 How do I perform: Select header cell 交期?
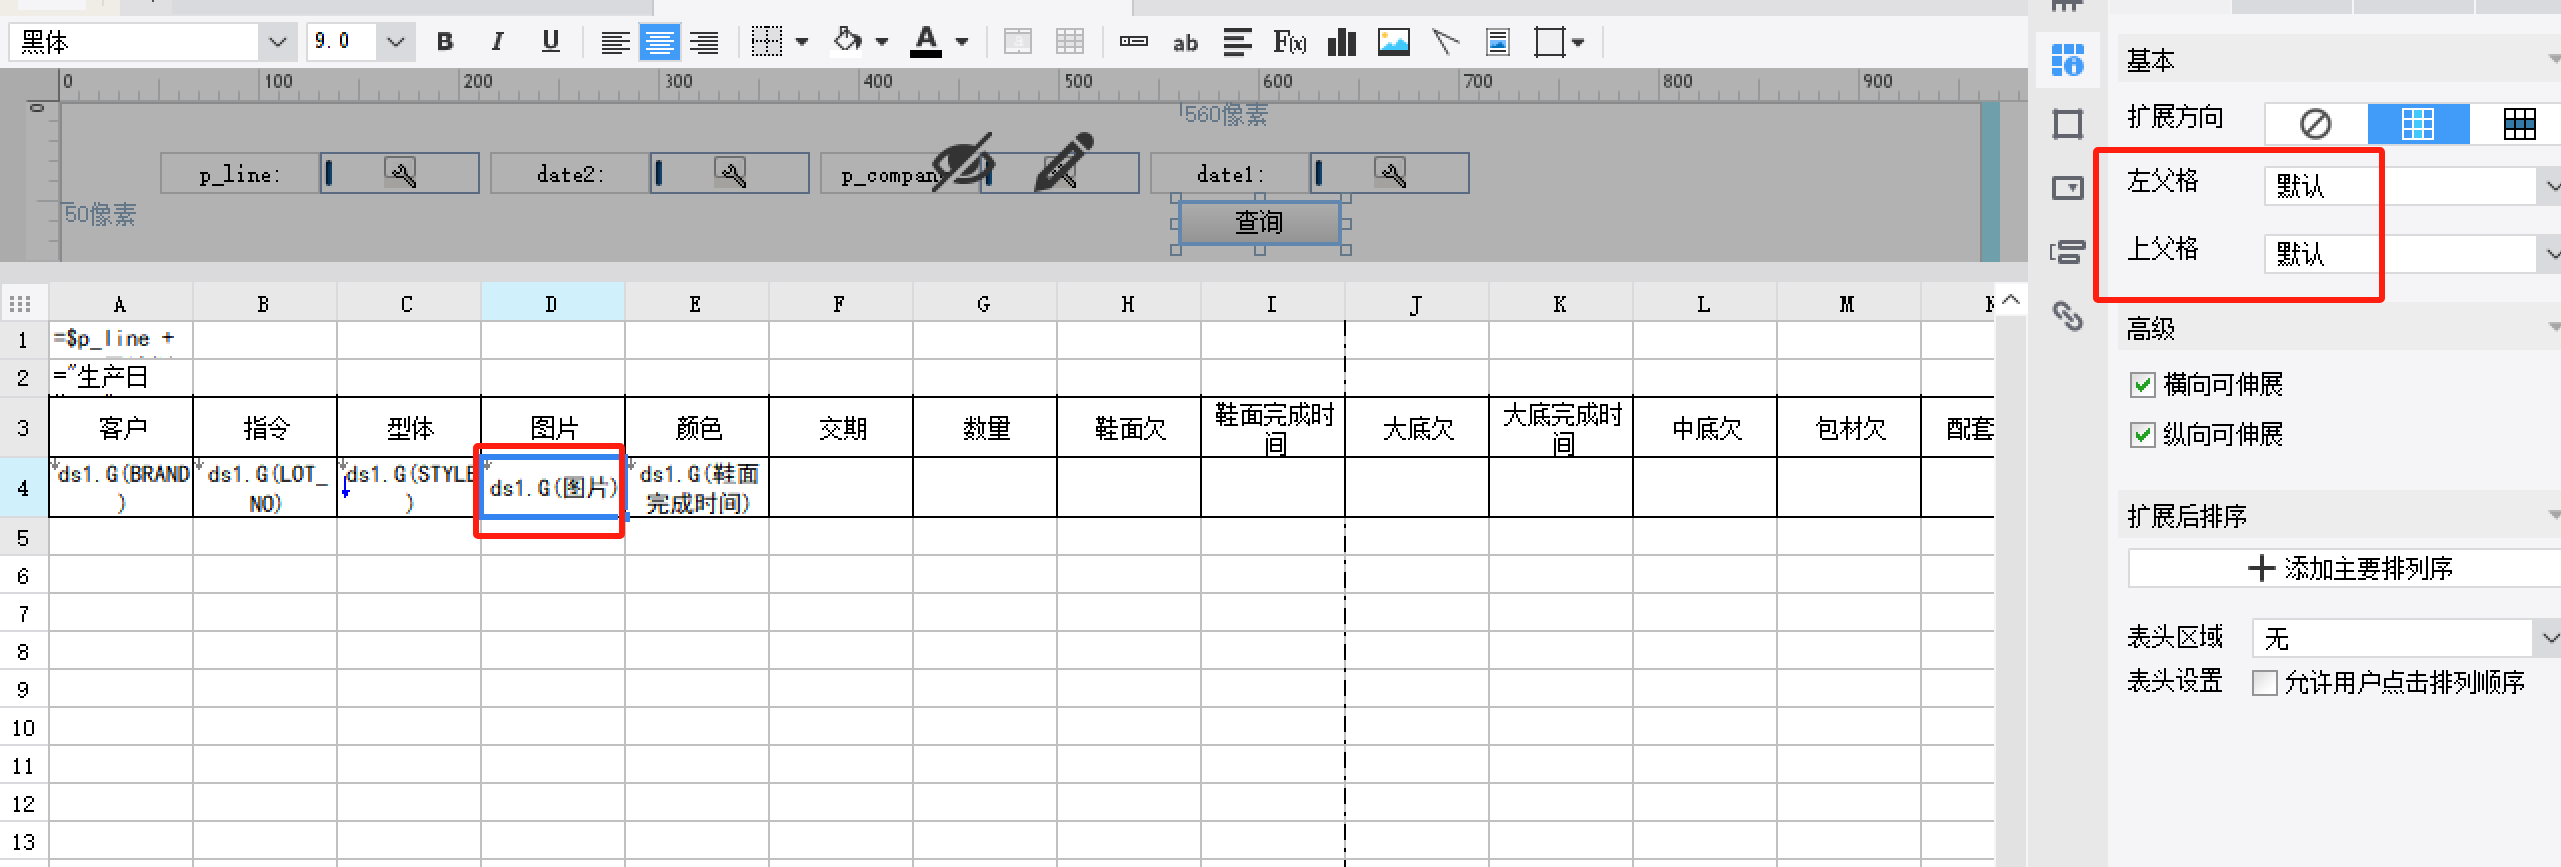click(x=840, y=428)
